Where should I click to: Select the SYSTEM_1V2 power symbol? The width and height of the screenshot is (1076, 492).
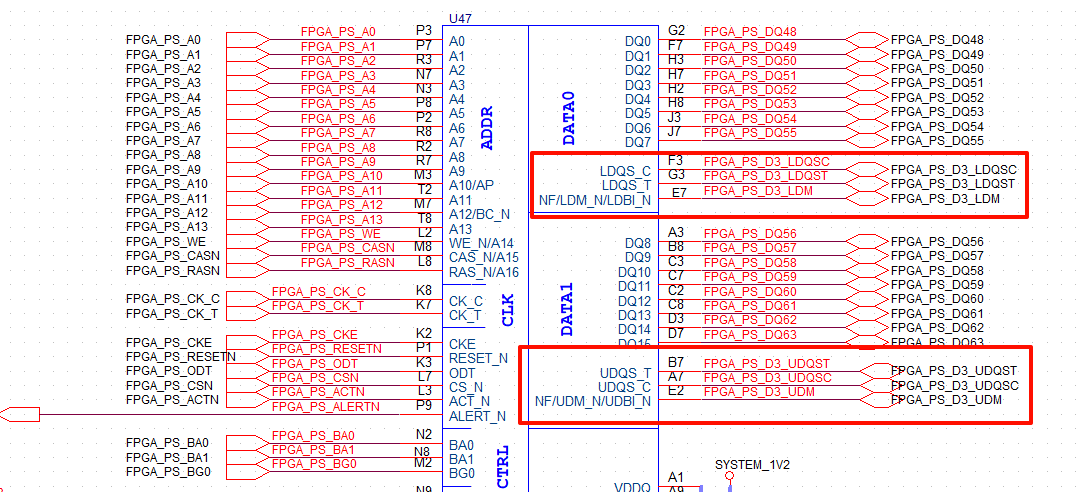pyautogui.click(x=751, y=465)
